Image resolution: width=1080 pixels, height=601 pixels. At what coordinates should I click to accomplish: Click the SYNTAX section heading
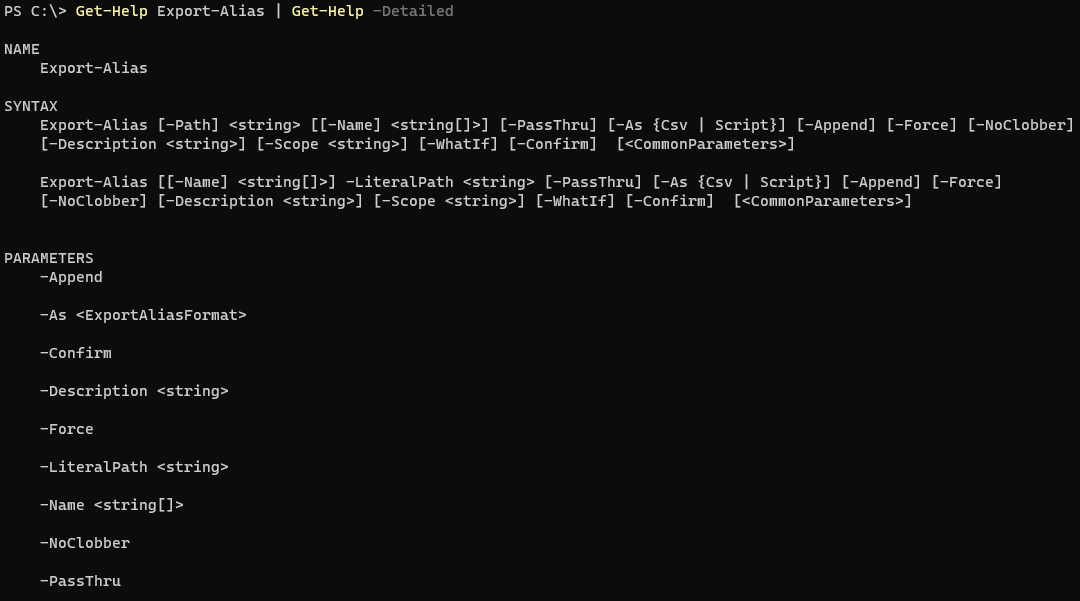31,106
